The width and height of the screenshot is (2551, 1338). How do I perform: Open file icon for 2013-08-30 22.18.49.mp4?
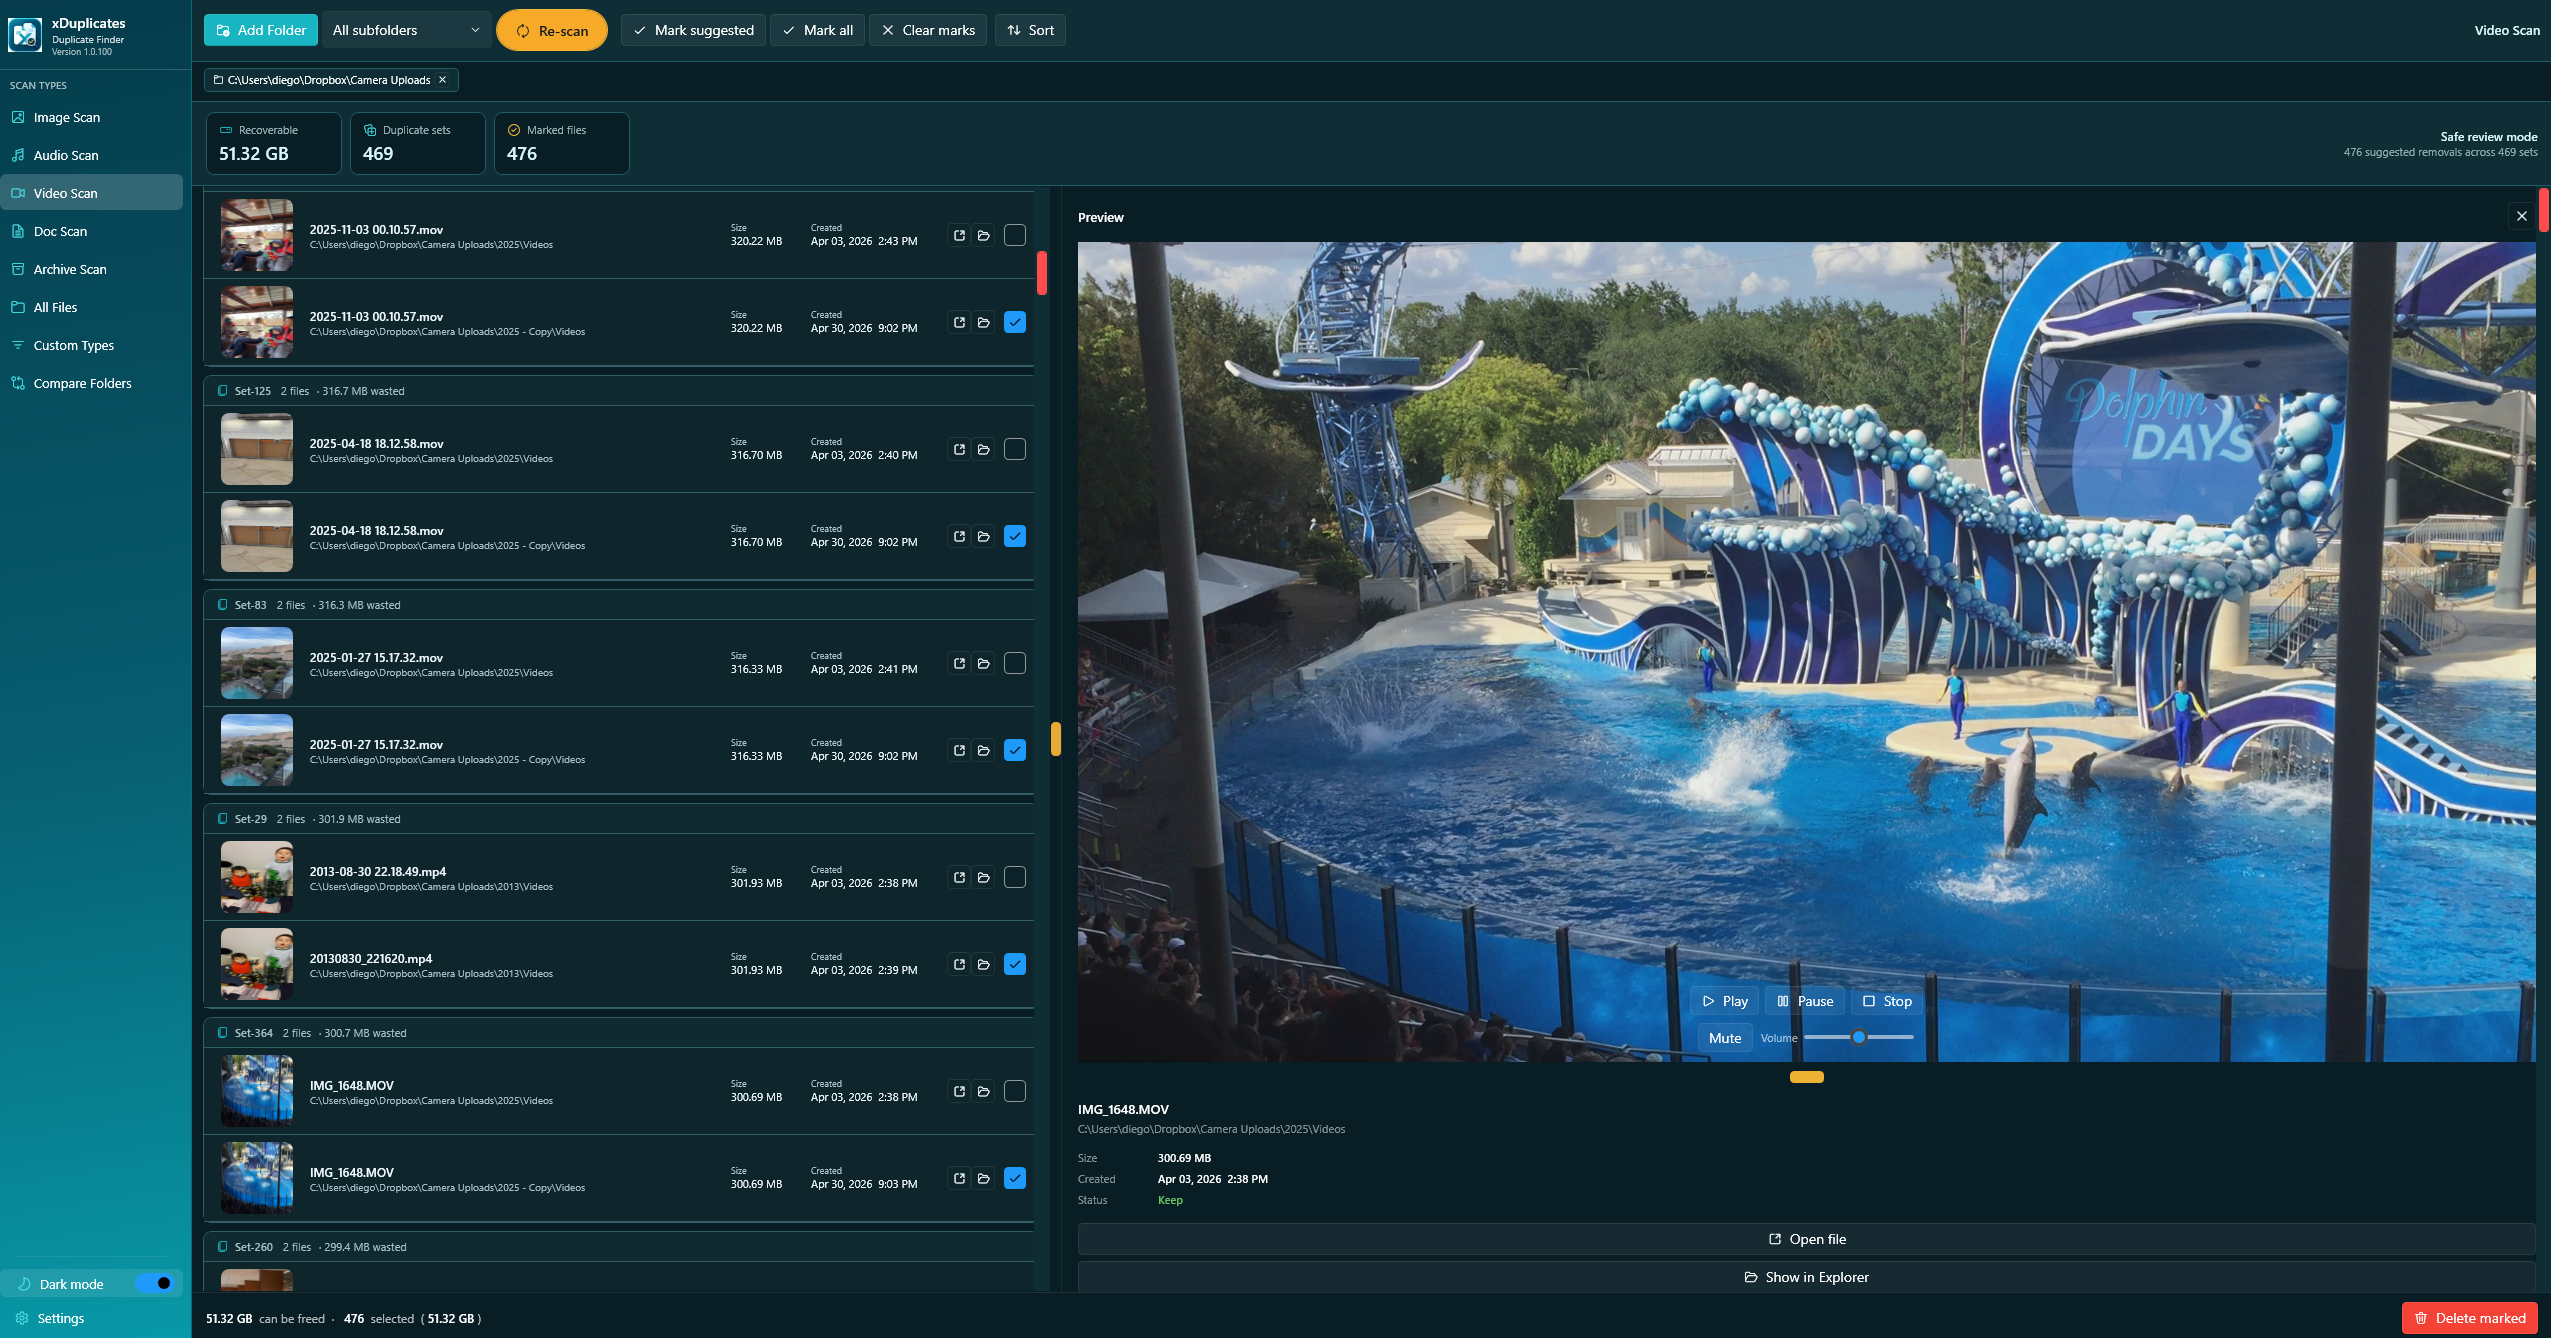tap(959, 877)
